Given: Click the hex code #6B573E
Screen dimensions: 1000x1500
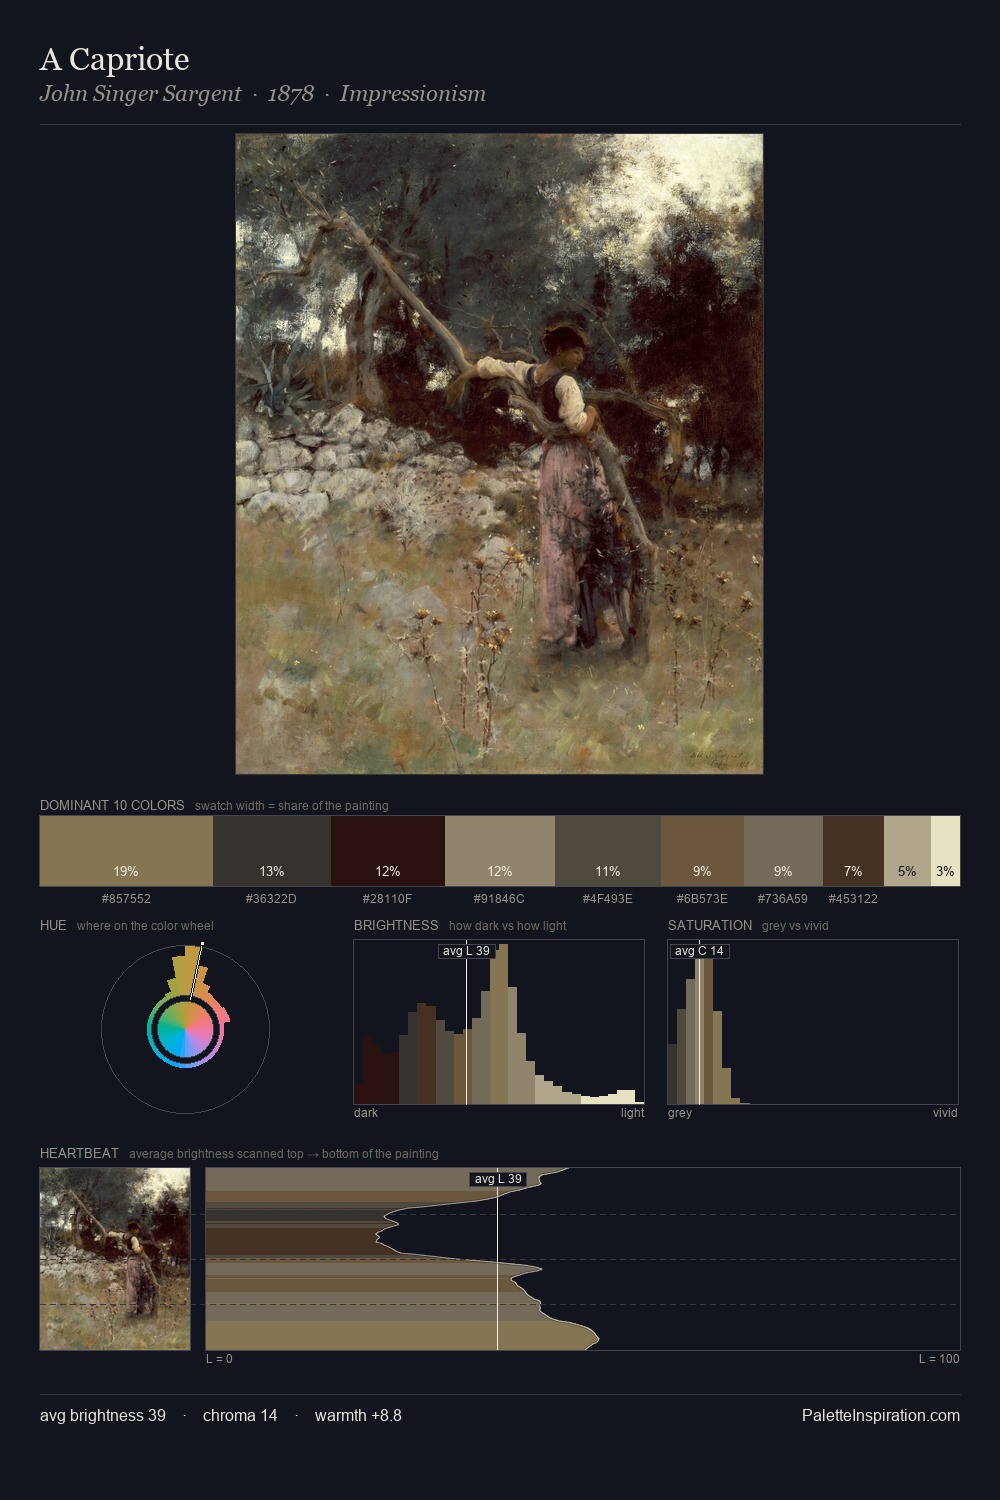Looking at the screenshot, I should tap(702, 899).
